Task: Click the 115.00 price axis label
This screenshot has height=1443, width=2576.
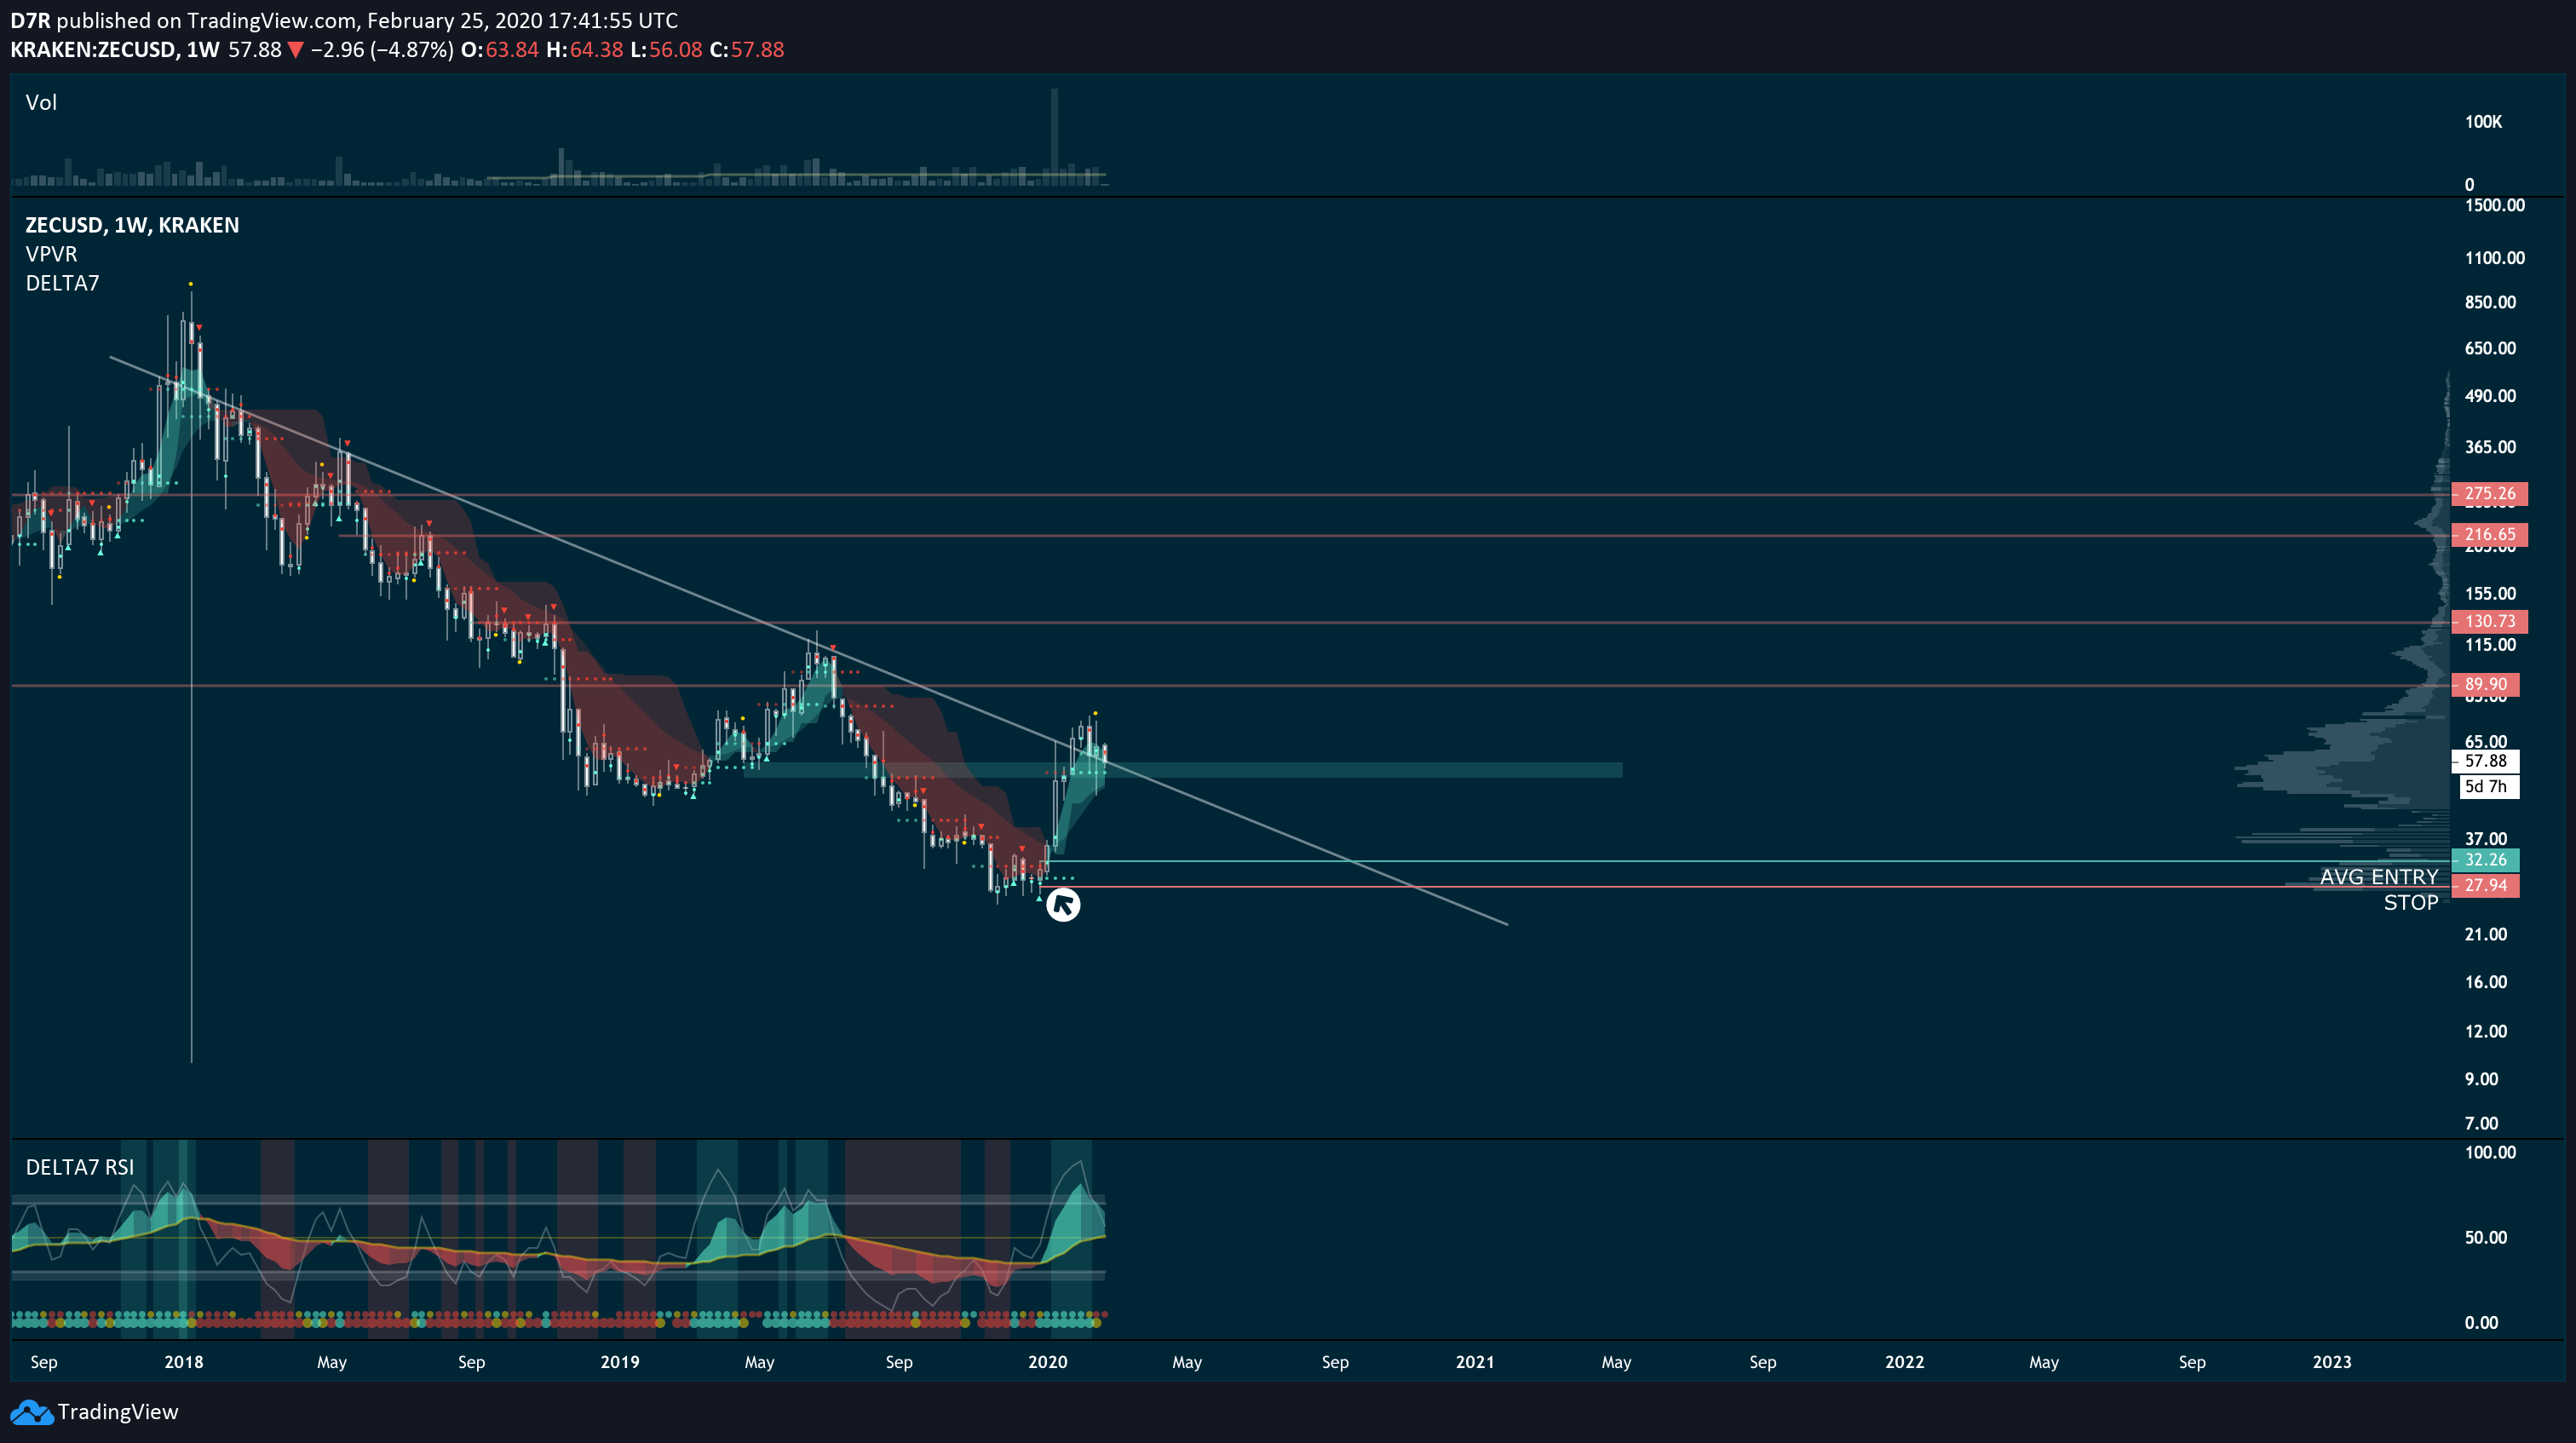Action: tap(2491, 645)
